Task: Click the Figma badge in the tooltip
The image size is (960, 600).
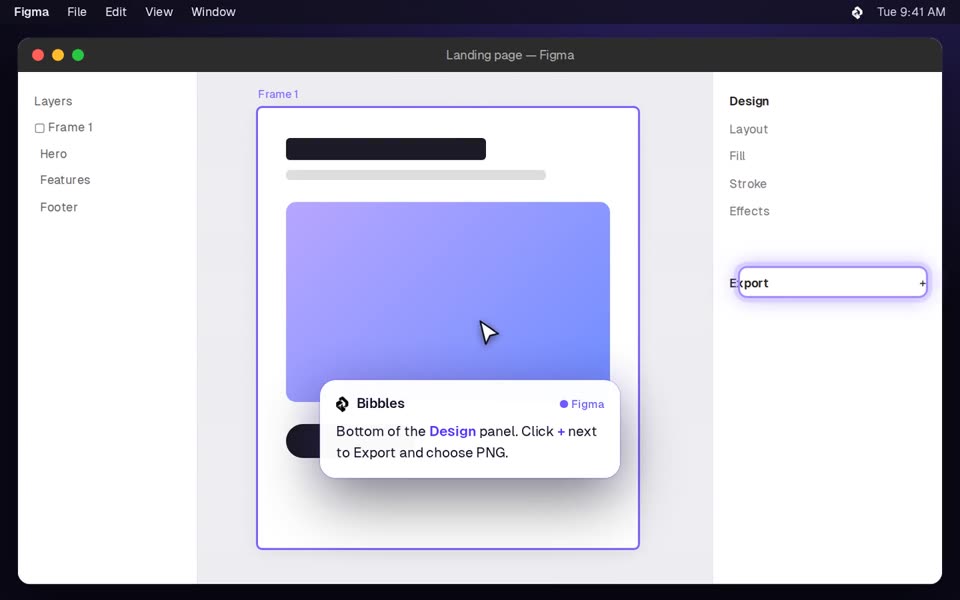Action: tap(582, 404)
